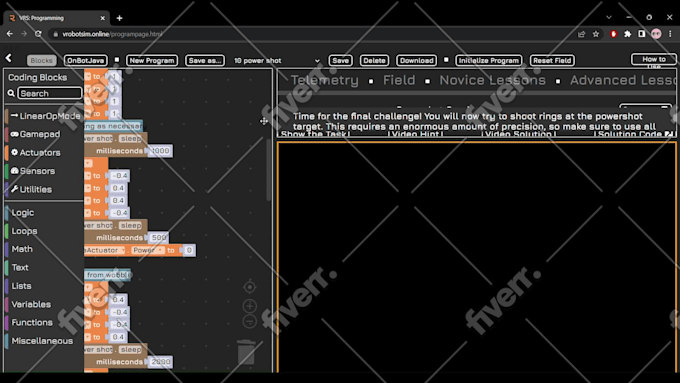The width and height of the screenshot is (680, 383).
Task: Click the search magnifier icon
Action: [11, 93]
